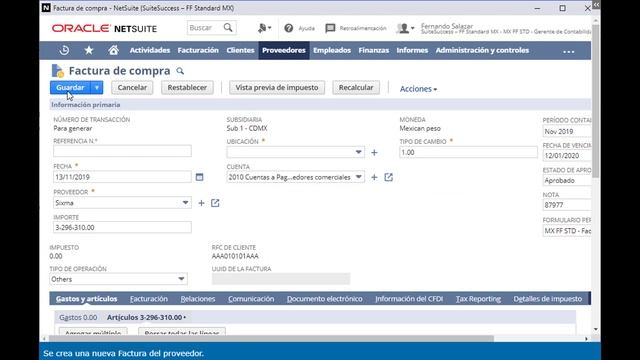Click the Tipo de cambio field

468,152
